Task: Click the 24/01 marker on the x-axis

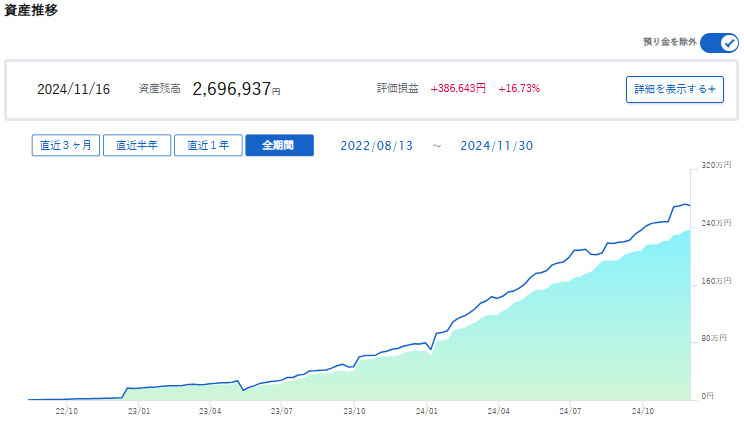Action: pyautogui.click(x=427, y=410)
